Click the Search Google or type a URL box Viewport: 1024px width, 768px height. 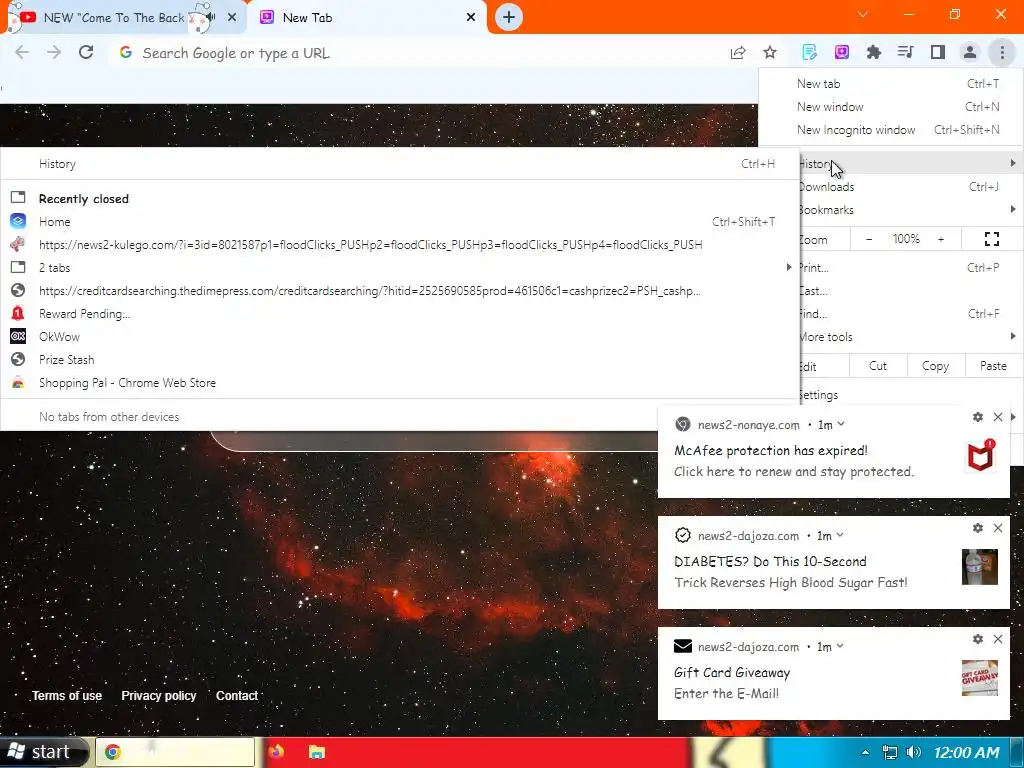[x=418, y=53]
